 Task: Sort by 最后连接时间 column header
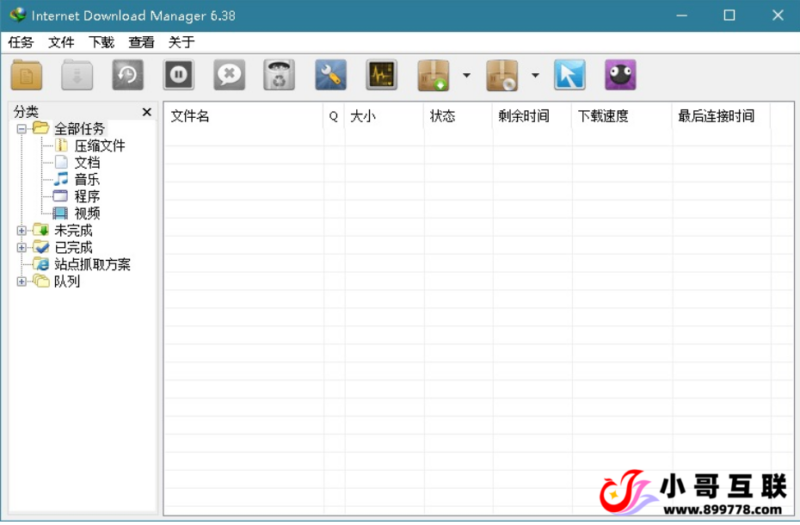point(721,116)
